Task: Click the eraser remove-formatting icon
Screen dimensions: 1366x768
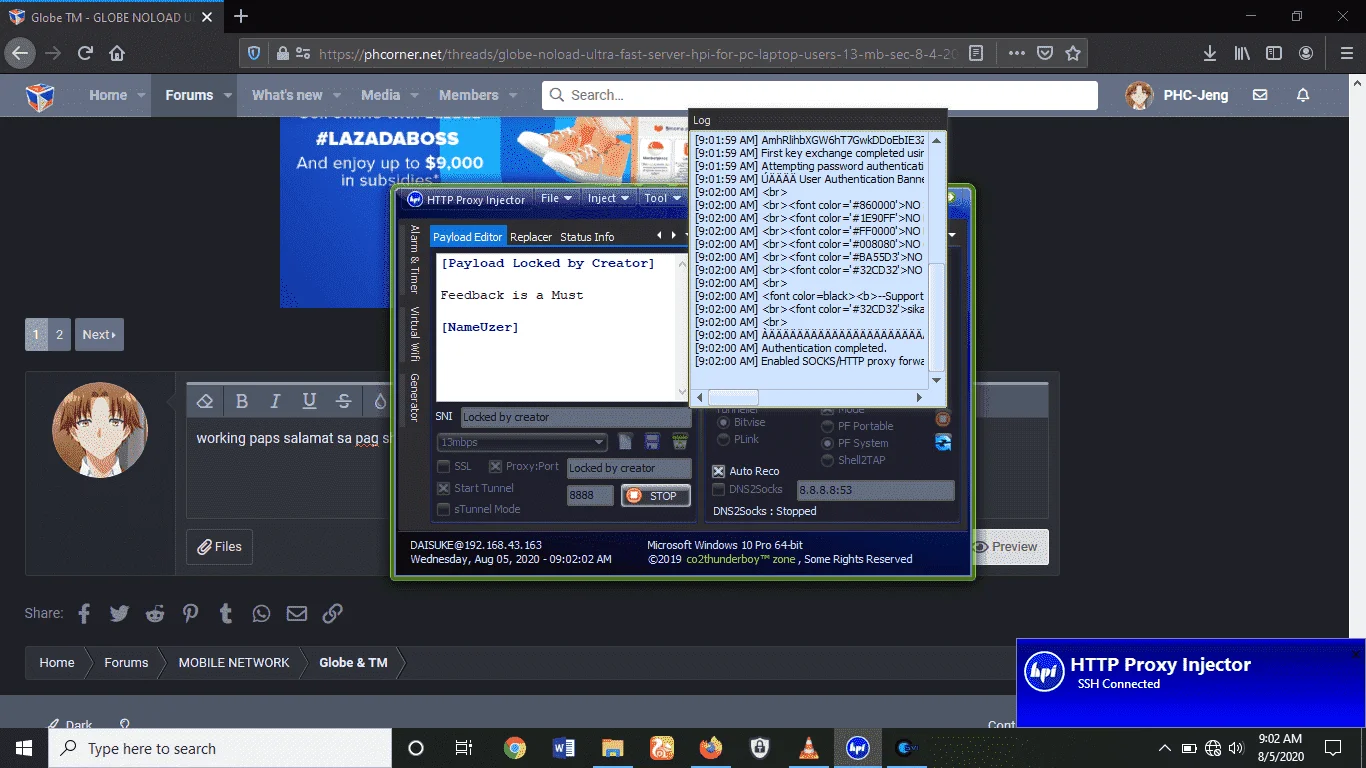Action: [205, 401]
